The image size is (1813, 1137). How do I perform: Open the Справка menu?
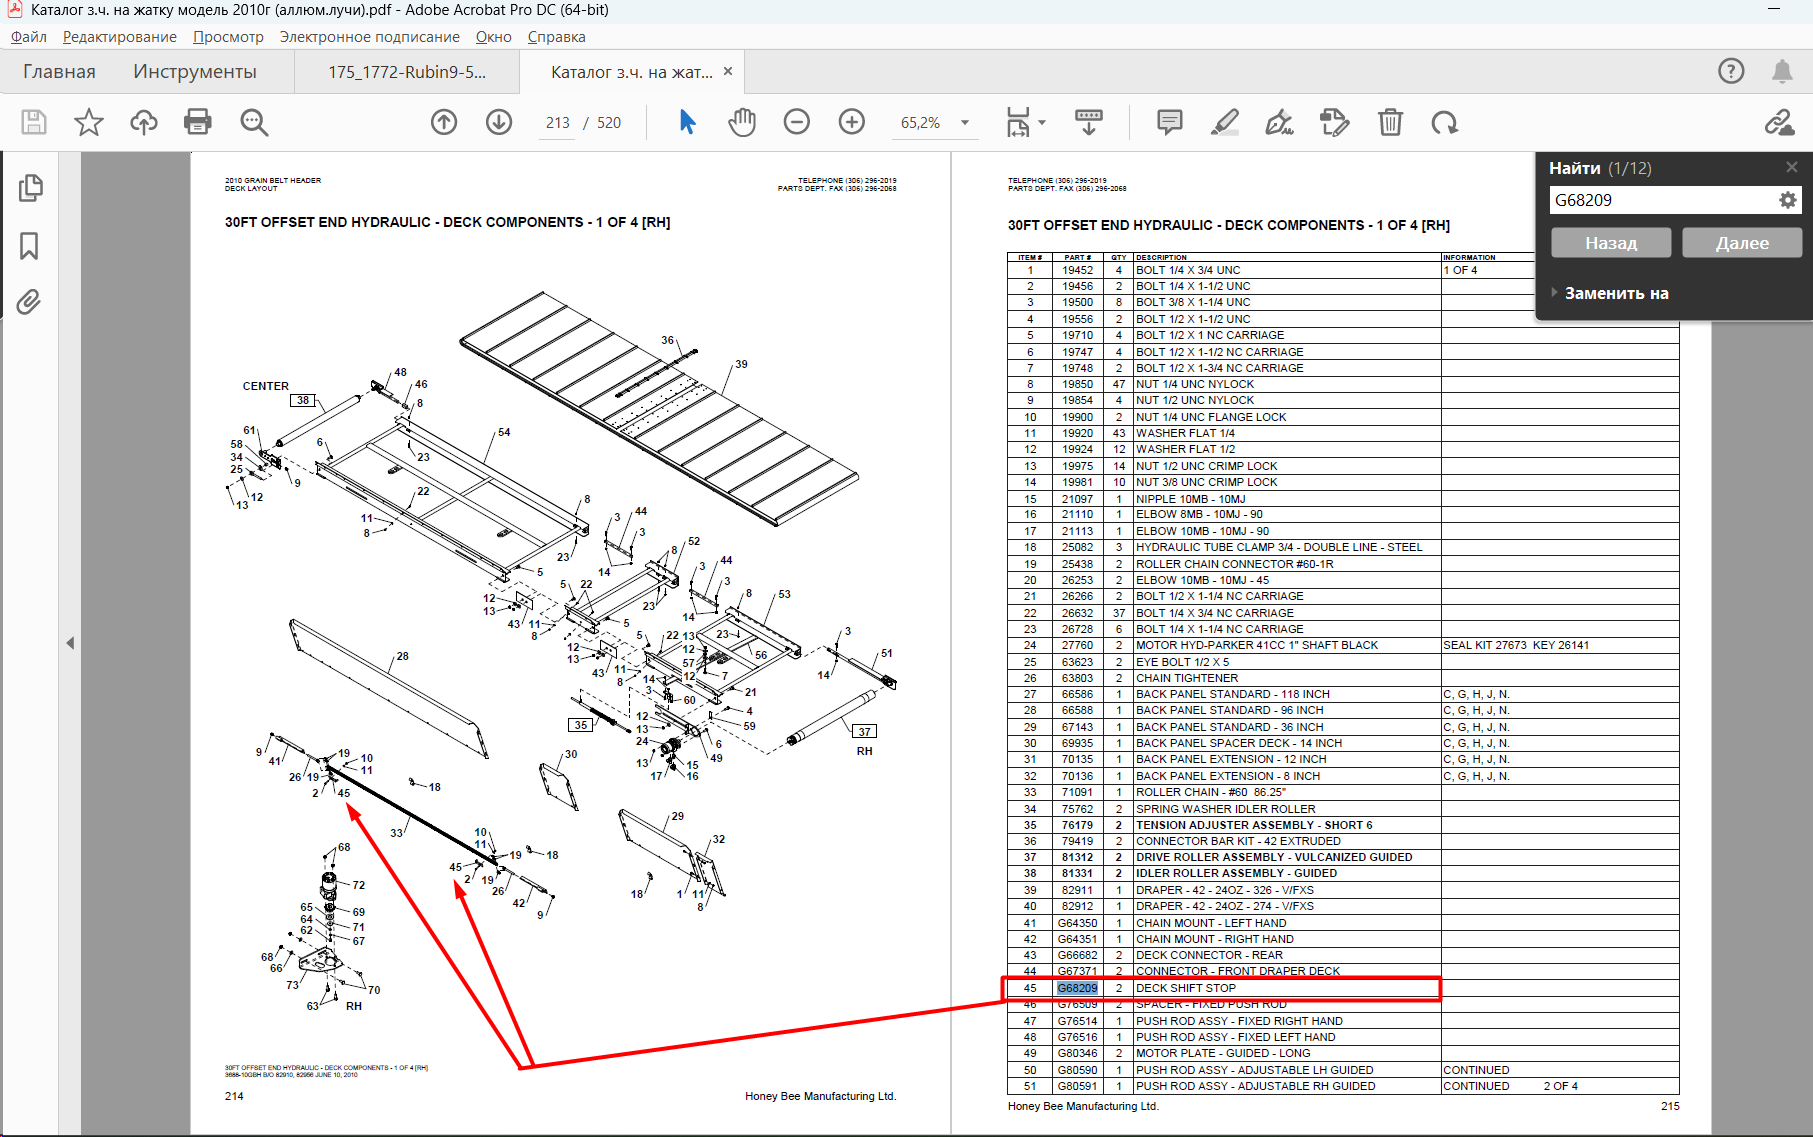556,37
